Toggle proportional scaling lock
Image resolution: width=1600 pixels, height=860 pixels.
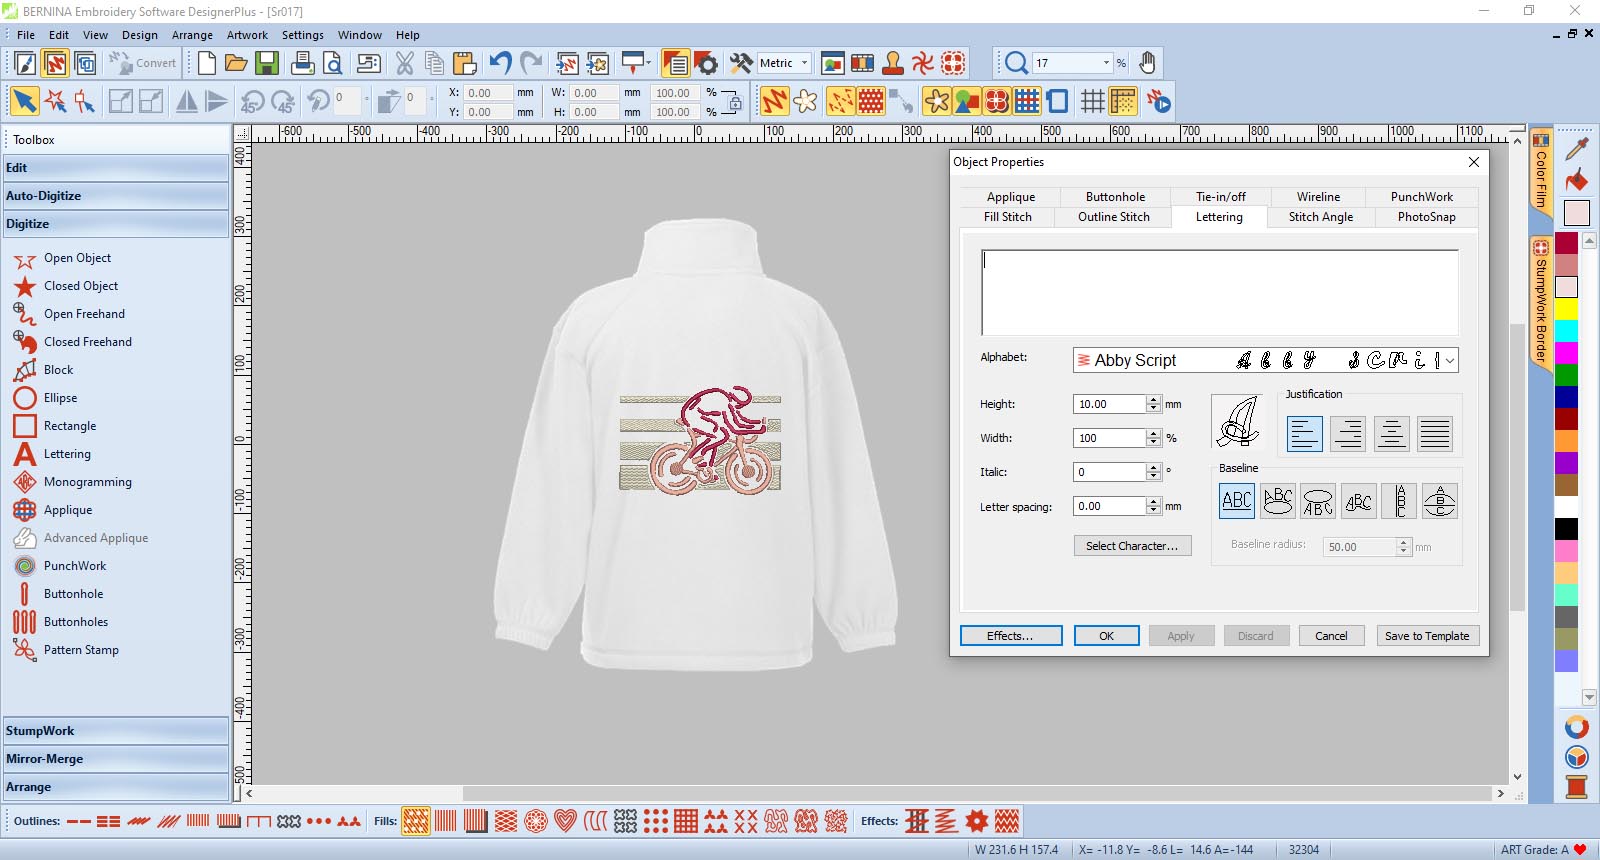pyautogui.click(x=735, y=102)
